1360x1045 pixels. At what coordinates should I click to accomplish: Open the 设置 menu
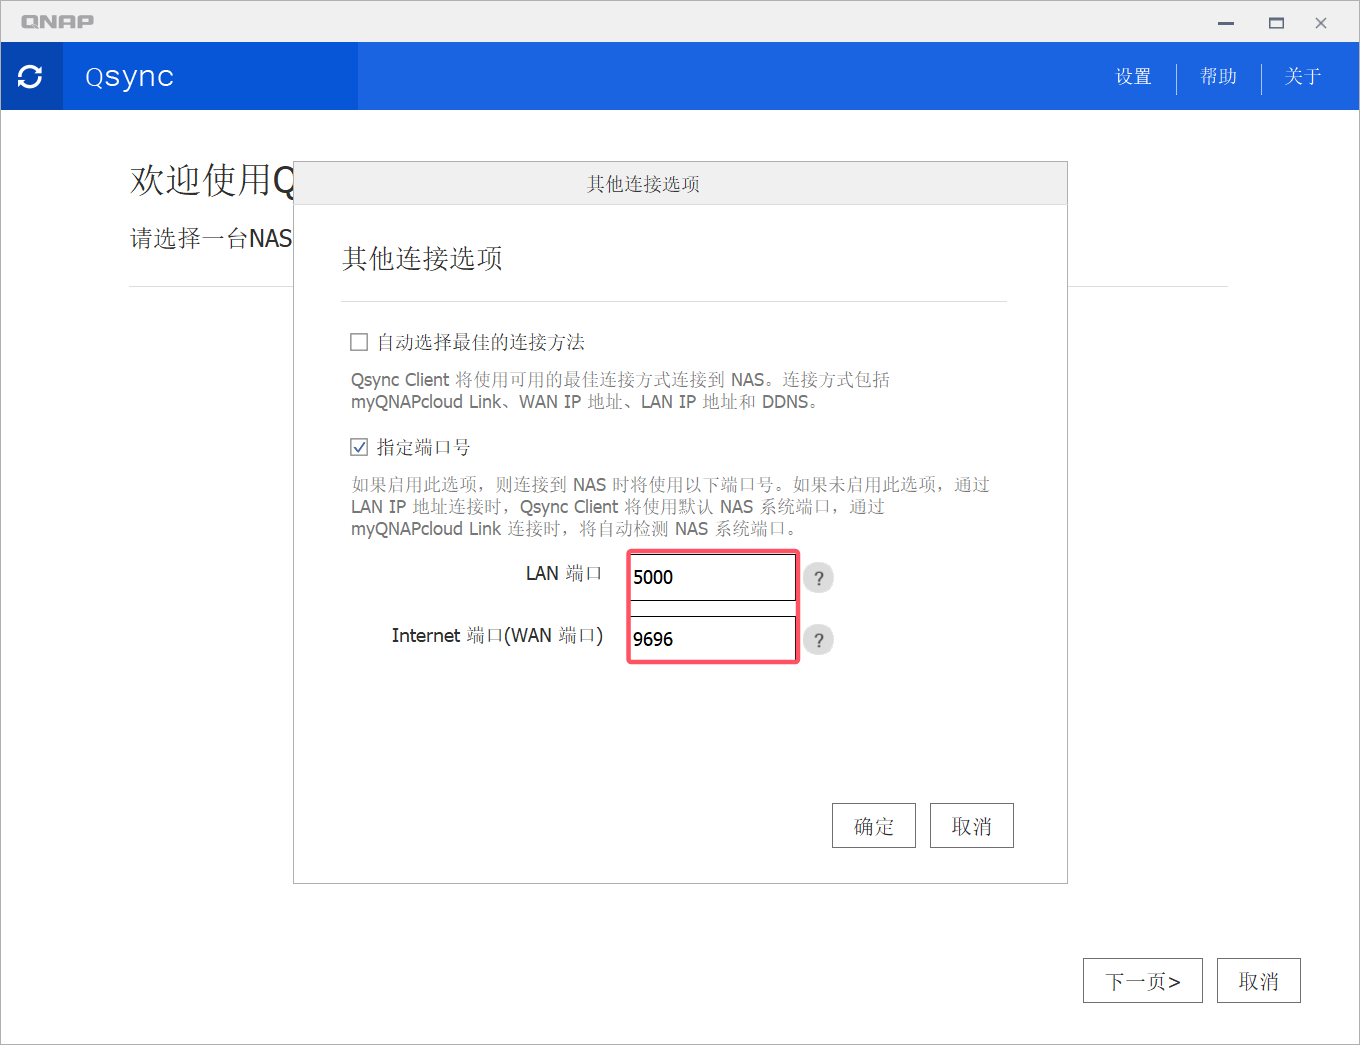pyautogui.click(x=1133, y=77)
